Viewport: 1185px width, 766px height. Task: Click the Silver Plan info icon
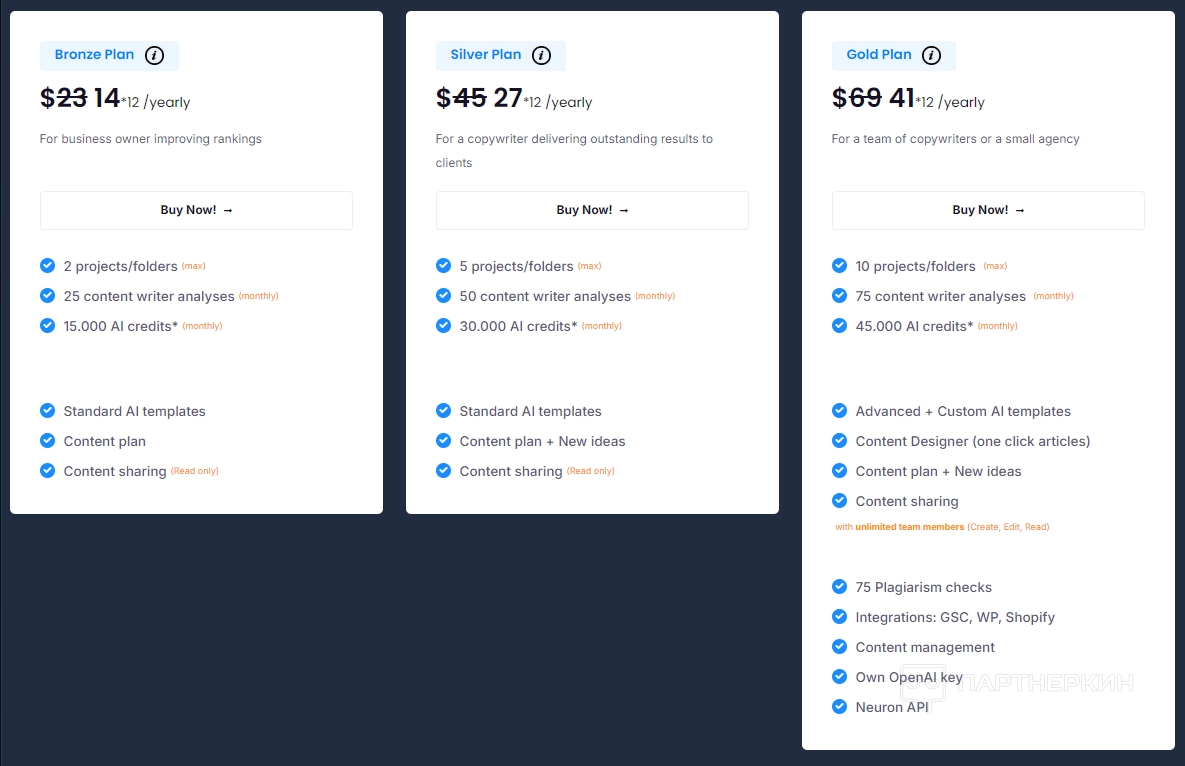[x=541, y=55]
